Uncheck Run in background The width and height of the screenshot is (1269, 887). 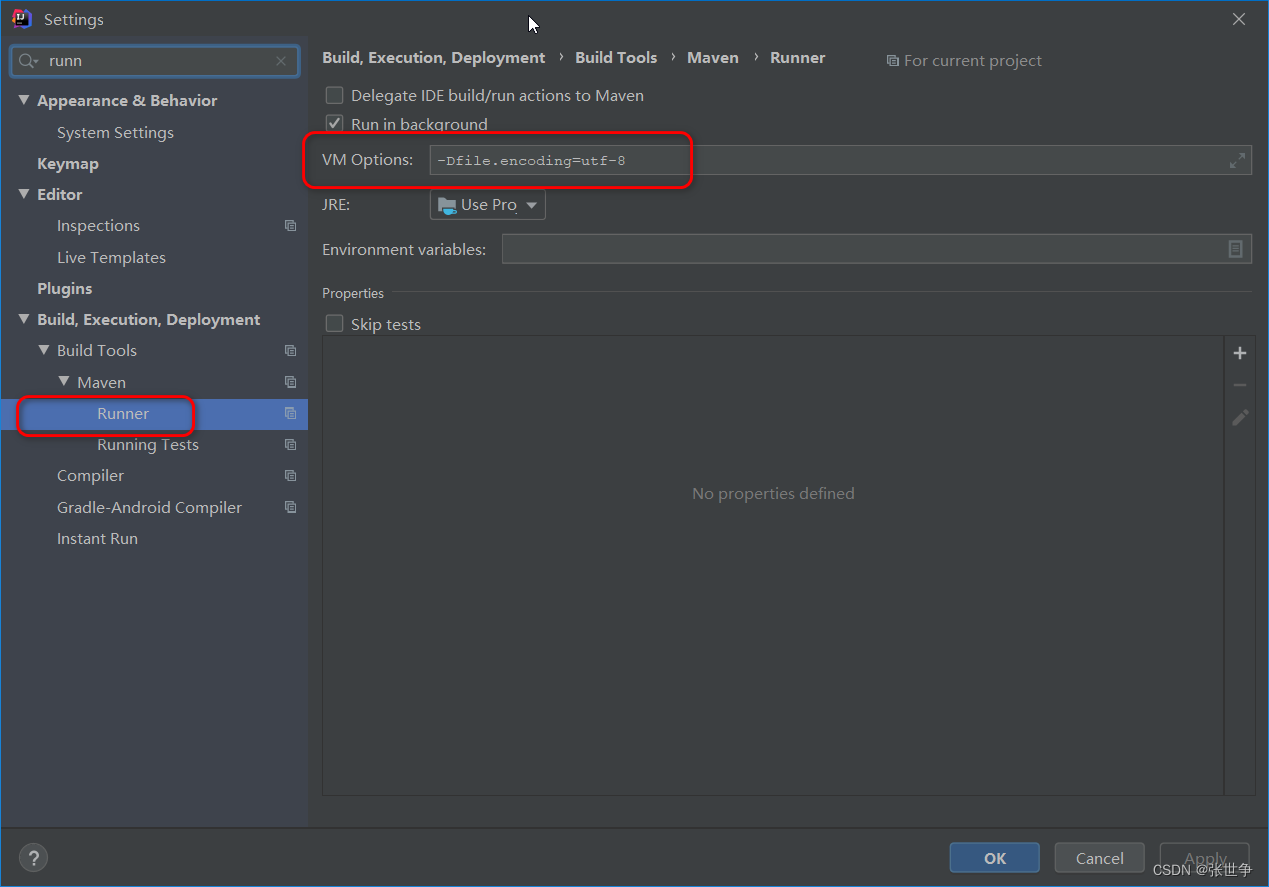pos(334,124)
